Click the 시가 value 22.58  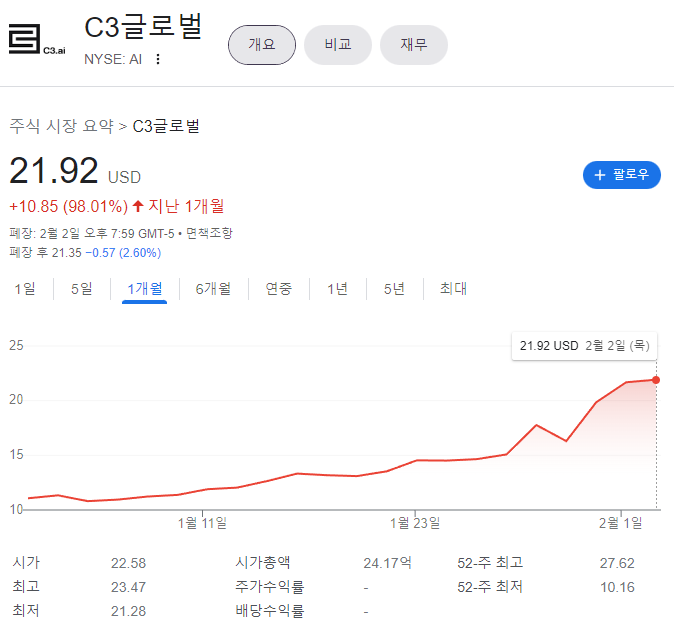(x=129, y=563)
